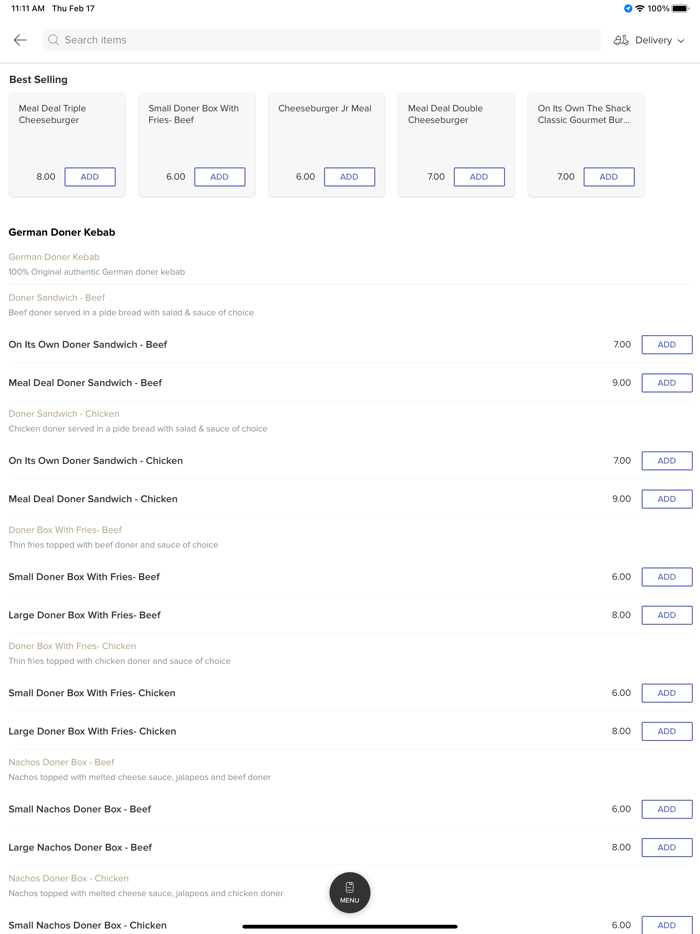Select the Nachos Doner Box - Chicken heading
Image resolution: width=700 pixels, height=934 pixels.
pos(69,878)
